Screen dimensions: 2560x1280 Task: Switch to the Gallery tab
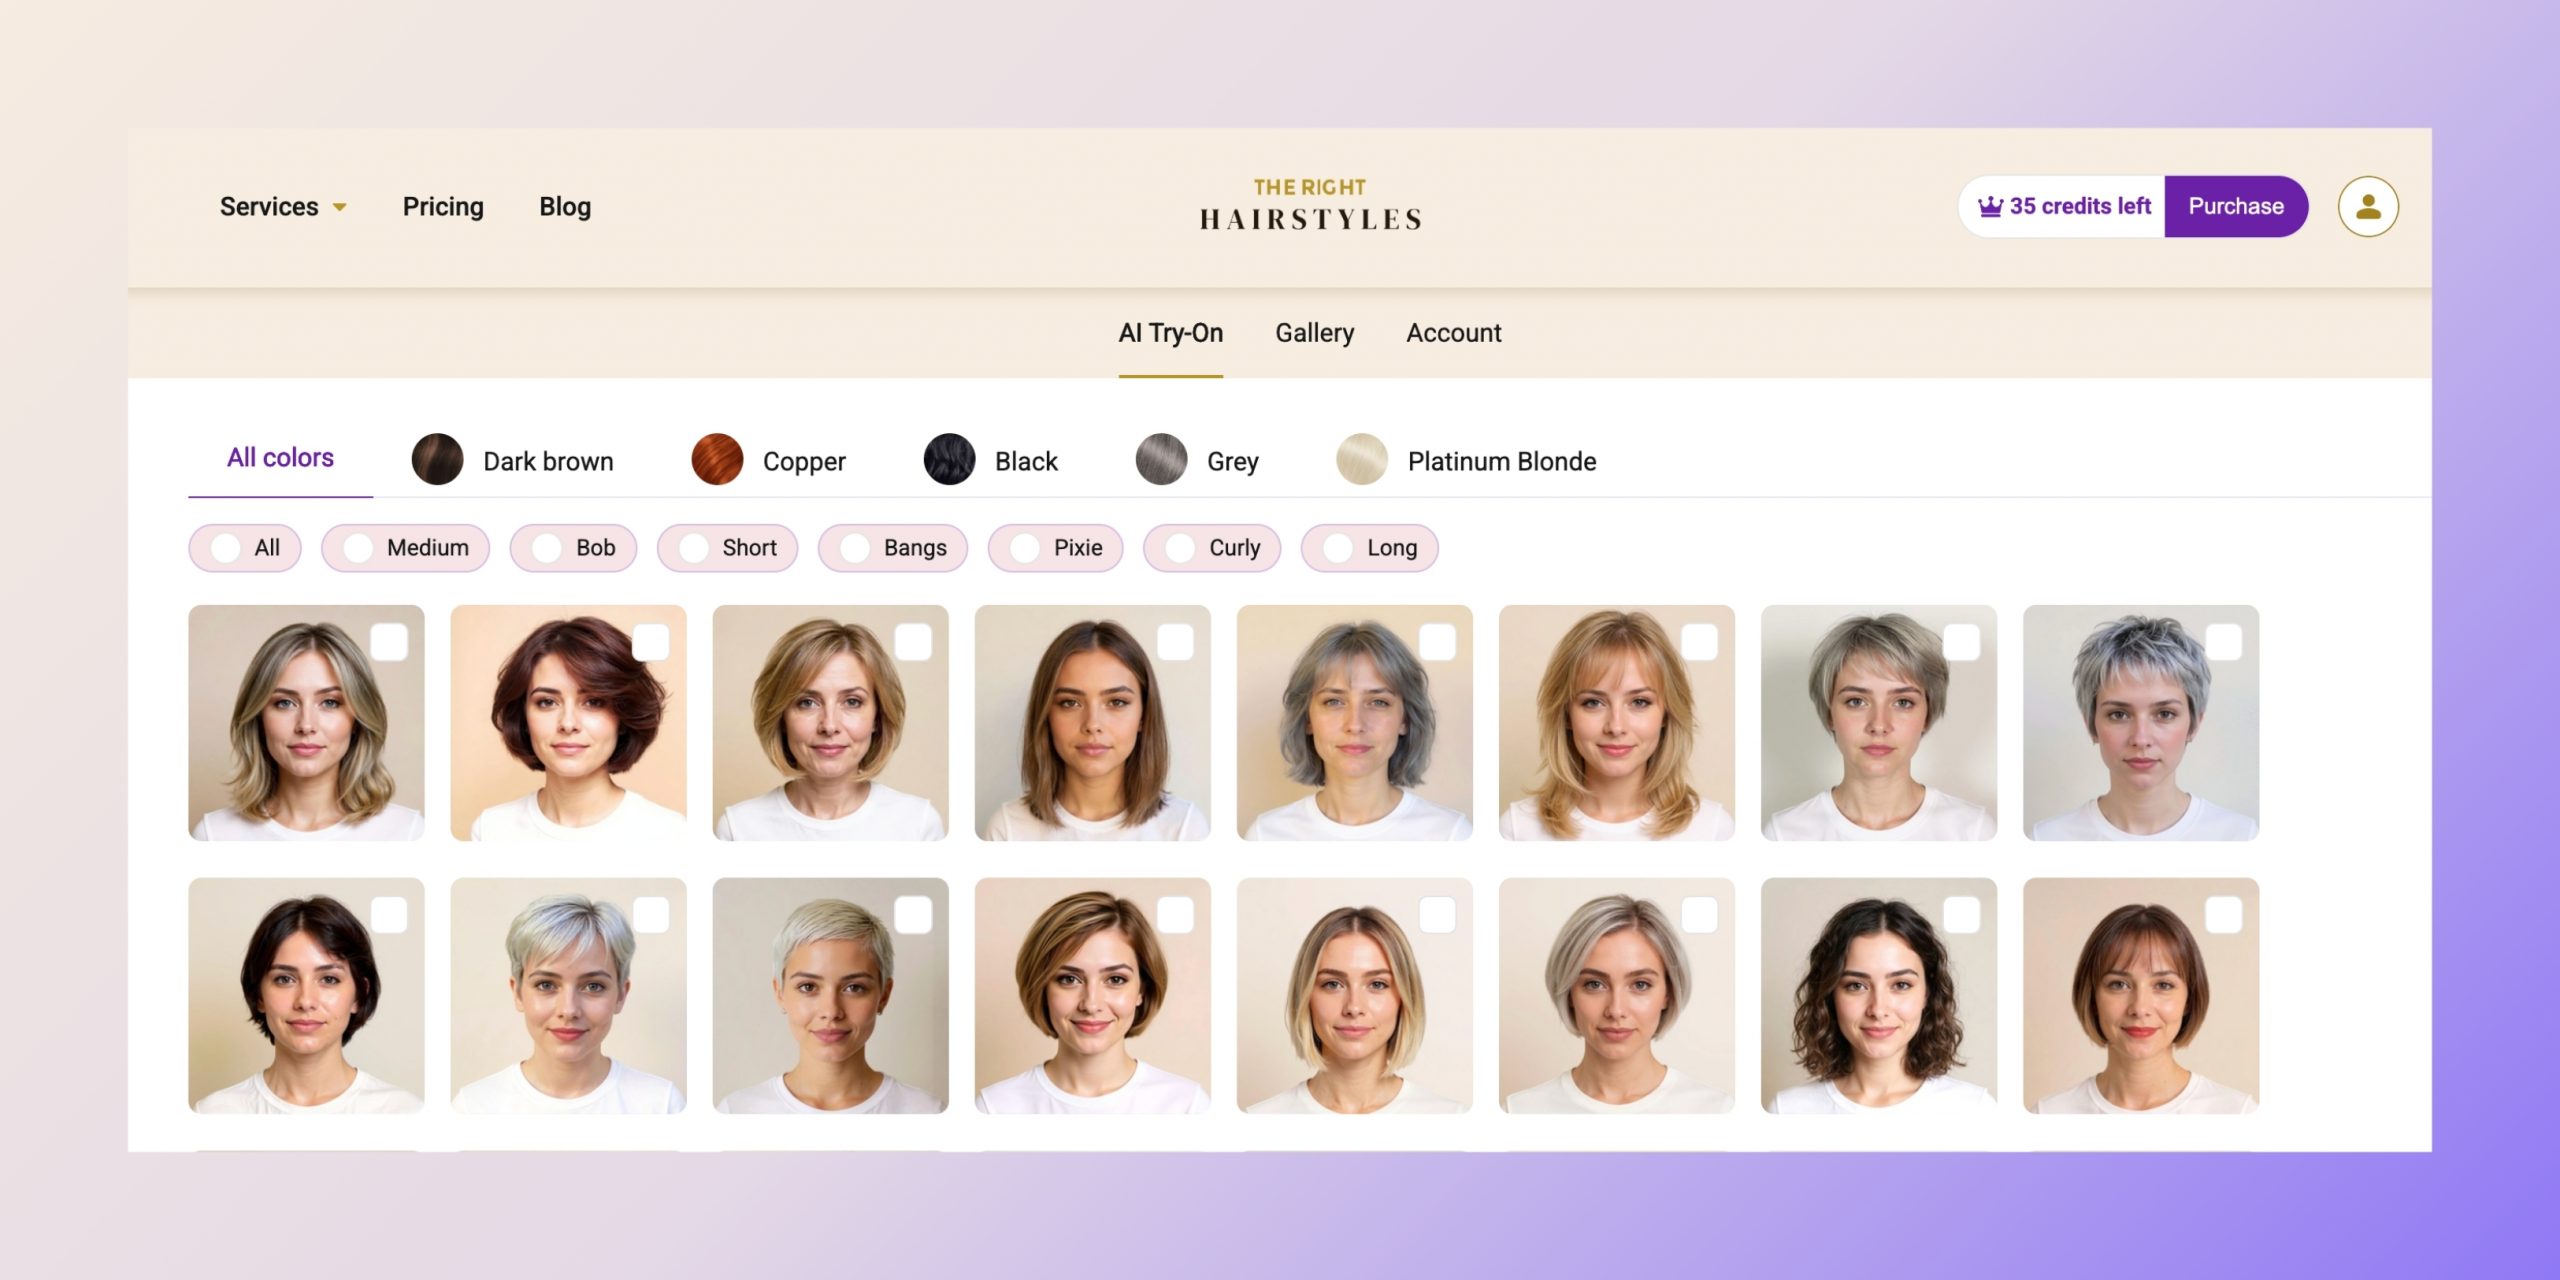(x=1314, y=332)
